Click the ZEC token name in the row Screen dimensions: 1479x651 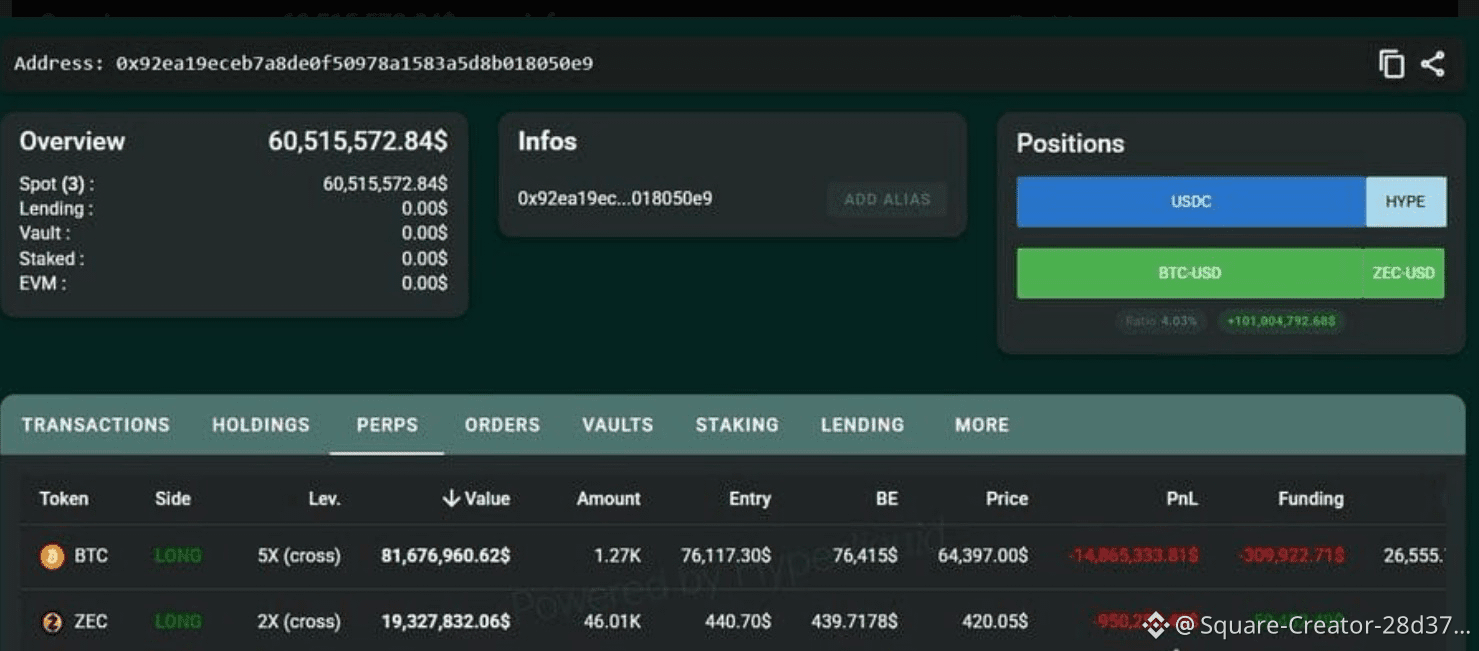[91, 622]
